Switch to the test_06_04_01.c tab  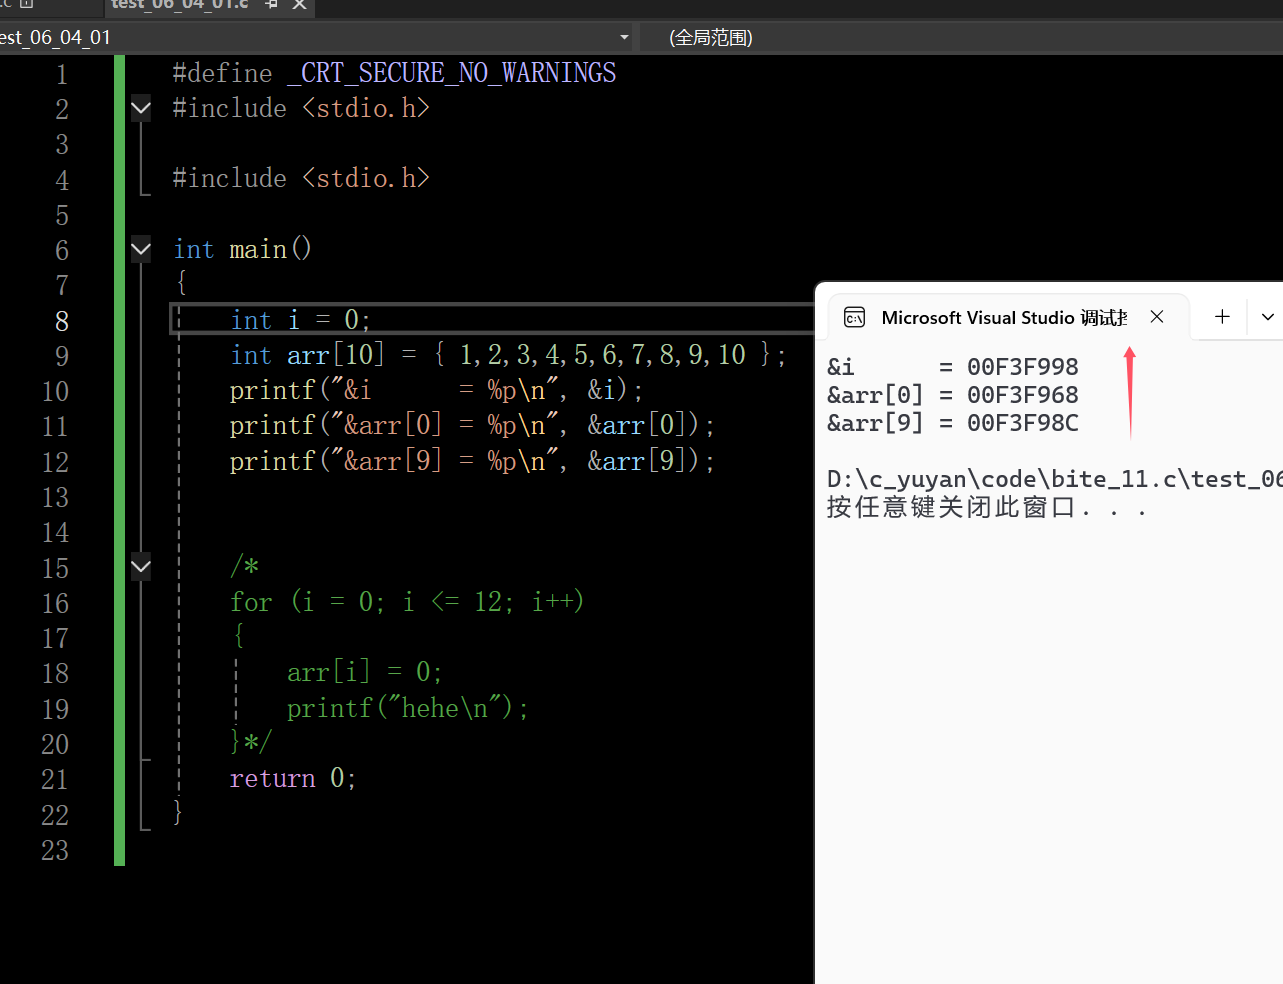point(180,5)
